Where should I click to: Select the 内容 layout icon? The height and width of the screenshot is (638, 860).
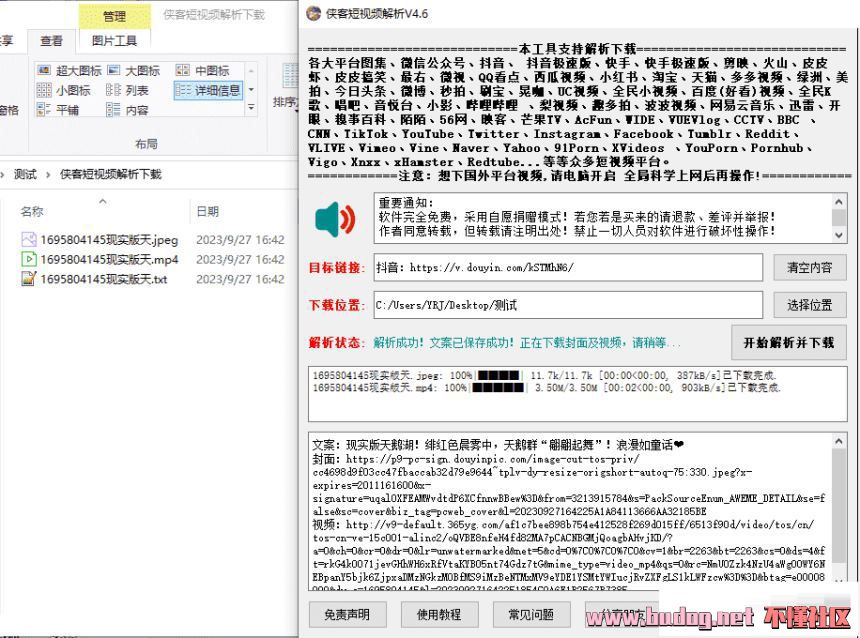[x=114, y=110]
